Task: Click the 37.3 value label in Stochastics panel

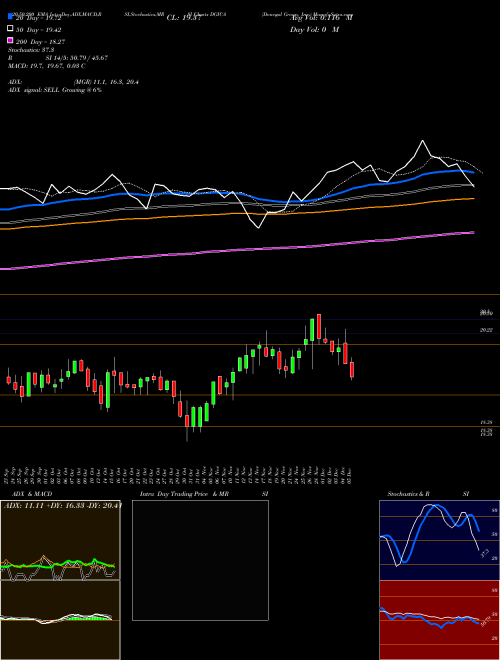Action: pos(485,553)
